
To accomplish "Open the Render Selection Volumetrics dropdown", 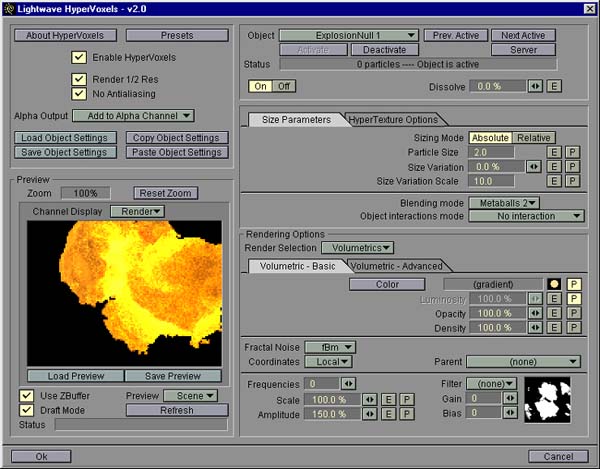I will (357, 248).
